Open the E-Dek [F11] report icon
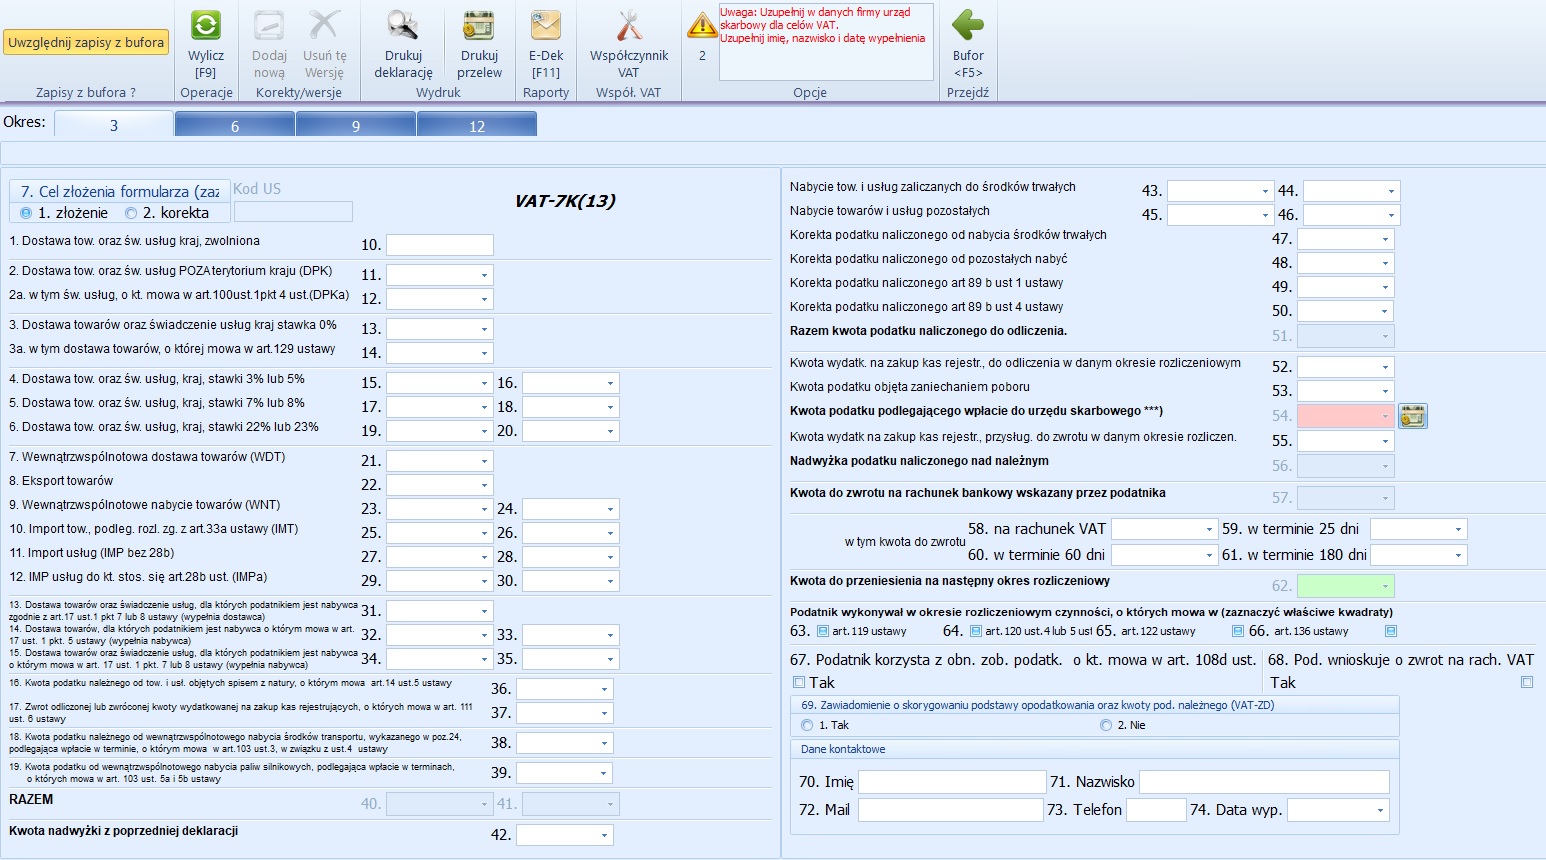 coord(545,25)
